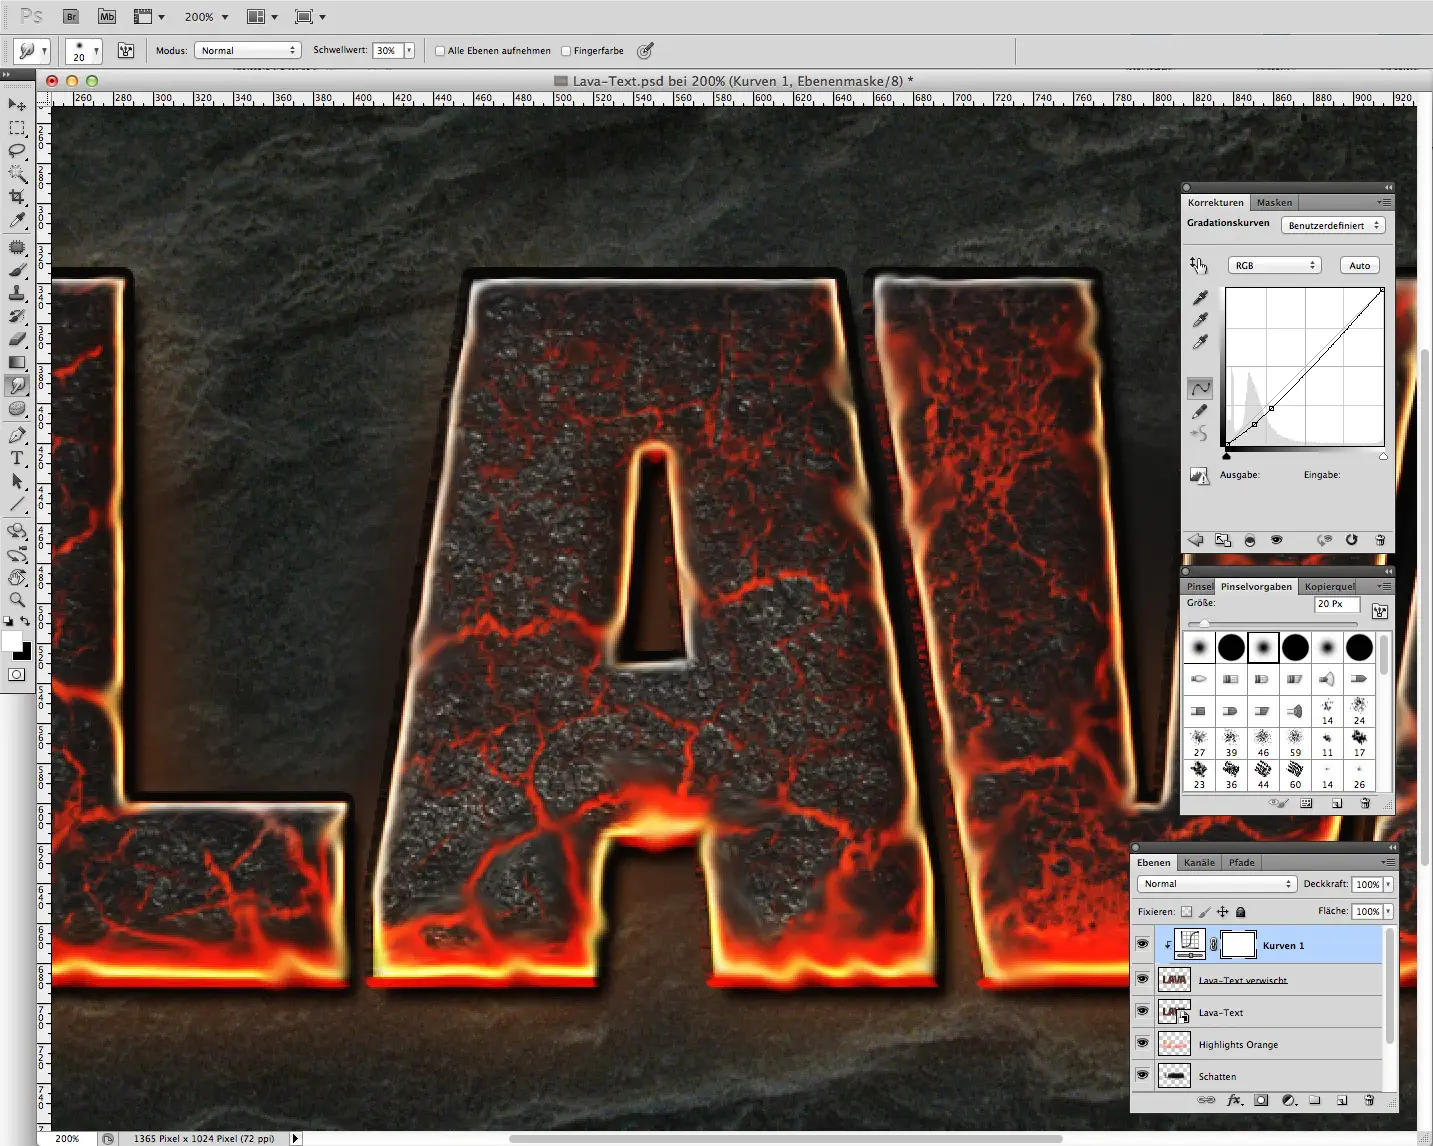This screenshot has width=1433, height=1146.
Task: Open the Masken tab in the adjustments panel
Action: (1274, 202)
